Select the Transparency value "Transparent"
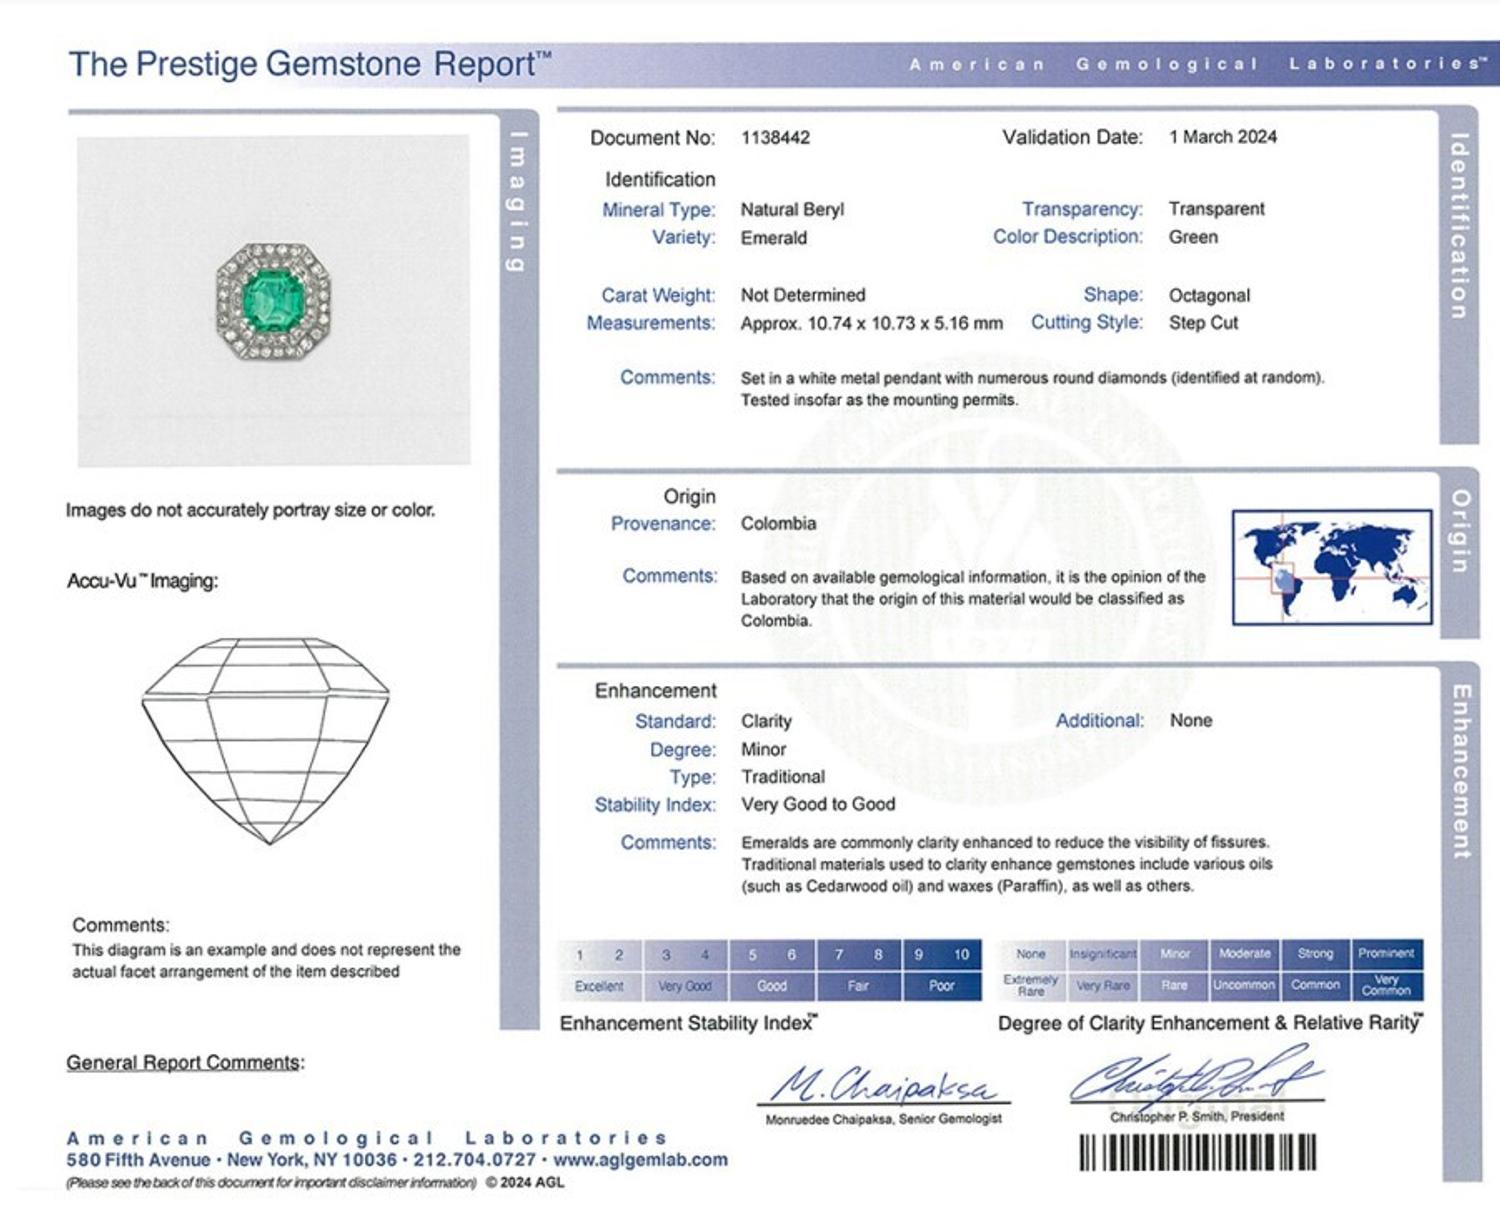 pos(1217,209)
